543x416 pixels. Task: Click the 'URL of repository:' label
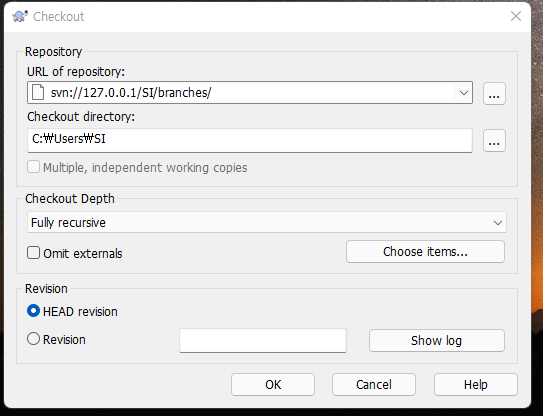click(x=76, y=72)
